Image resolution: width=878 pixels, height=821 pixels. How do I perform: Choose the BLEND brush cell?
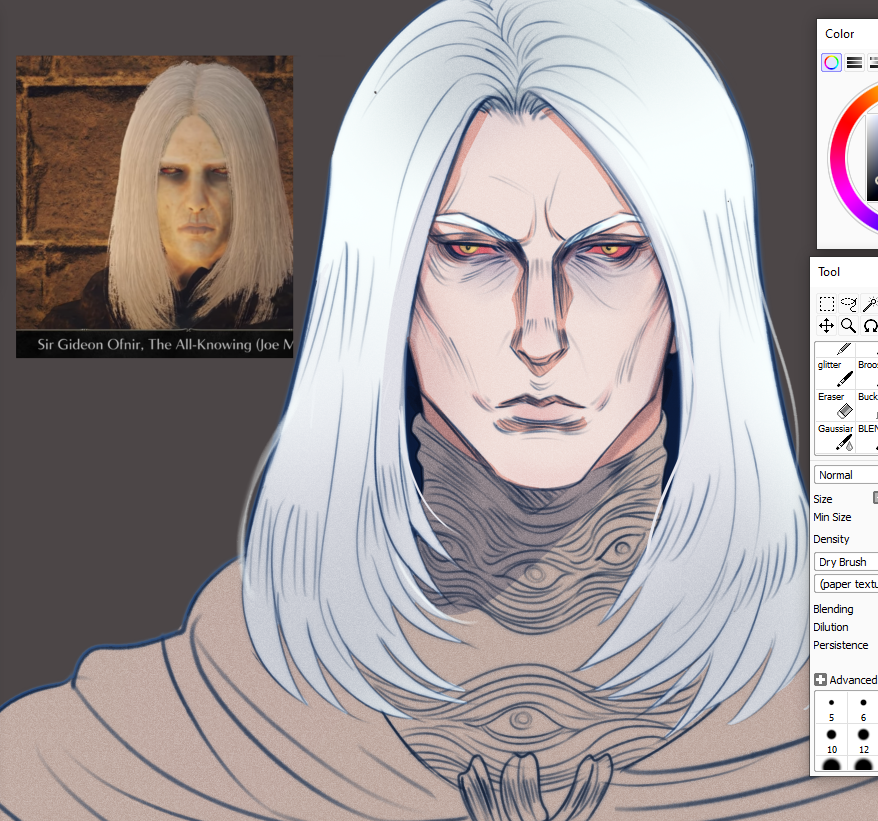pos(867,437)
